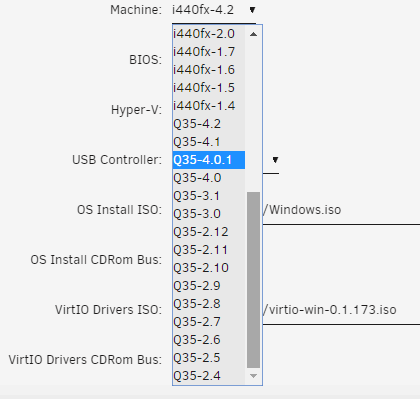The height and width of the screenshot is (399, 420).
Task: Select Q35-2.12 in dropdown list
Action: [209, 232]
